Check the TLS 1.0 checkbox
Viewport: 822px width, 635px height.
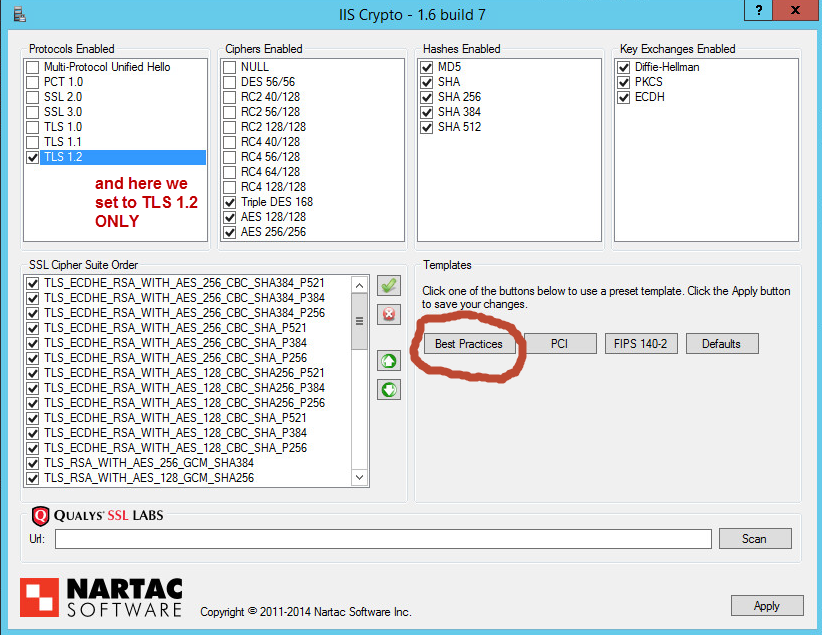pyautogui.click(x=33, y=127)
